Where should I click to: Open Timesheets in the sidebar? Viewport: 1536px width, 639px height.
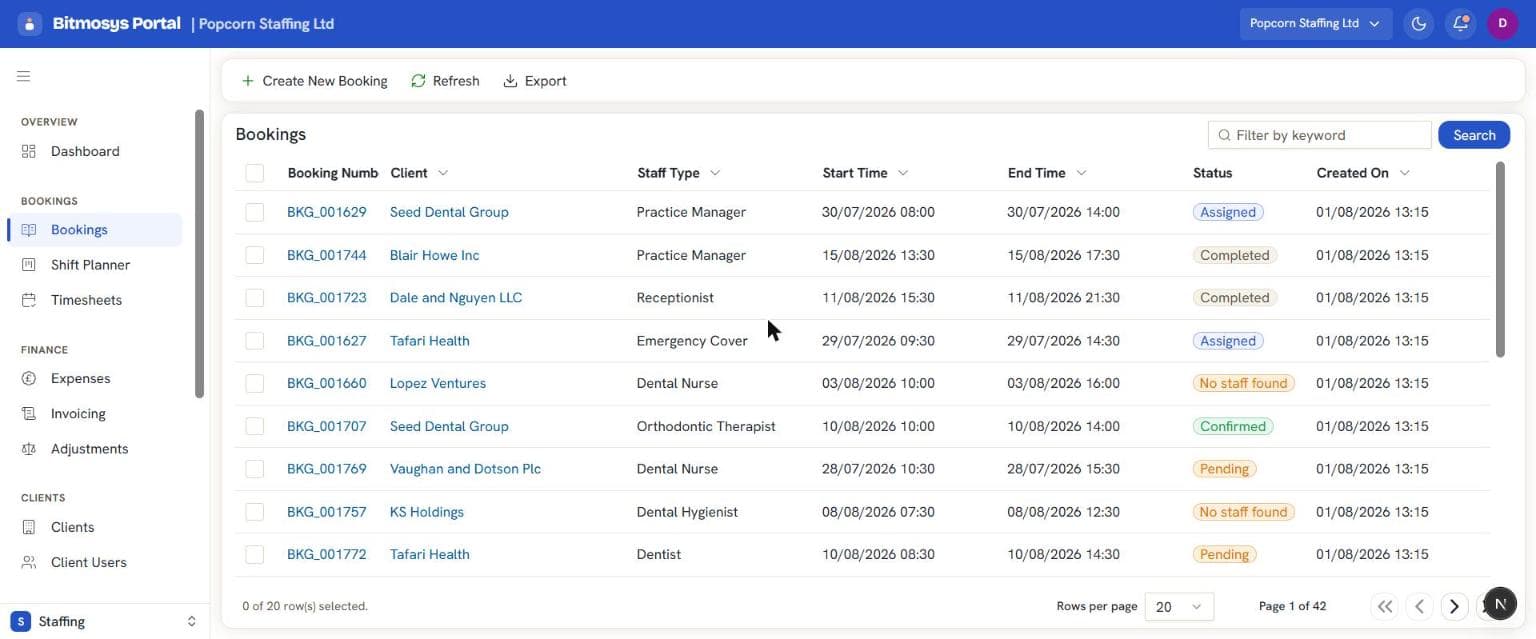coord(94,300)
